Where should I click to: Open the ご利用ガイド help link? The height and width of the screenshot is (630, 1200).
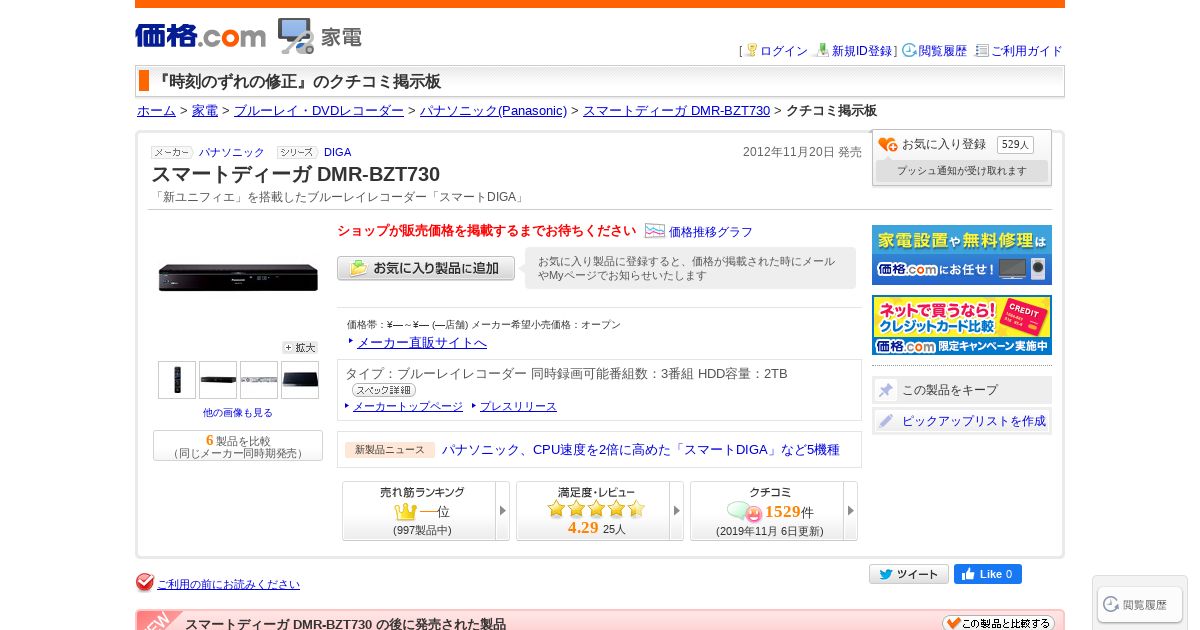point(1026,51)
